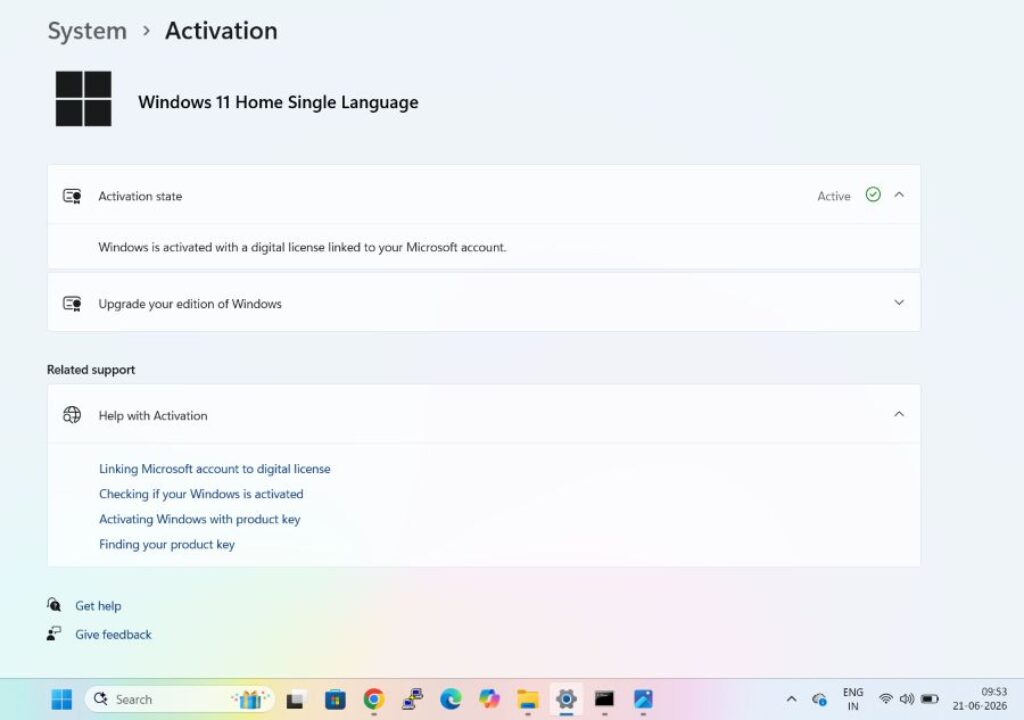Click the Windows 11 Home Single Language text
Image resolution: width=1024 pixels, height=720 pixels.
point(278,102)
